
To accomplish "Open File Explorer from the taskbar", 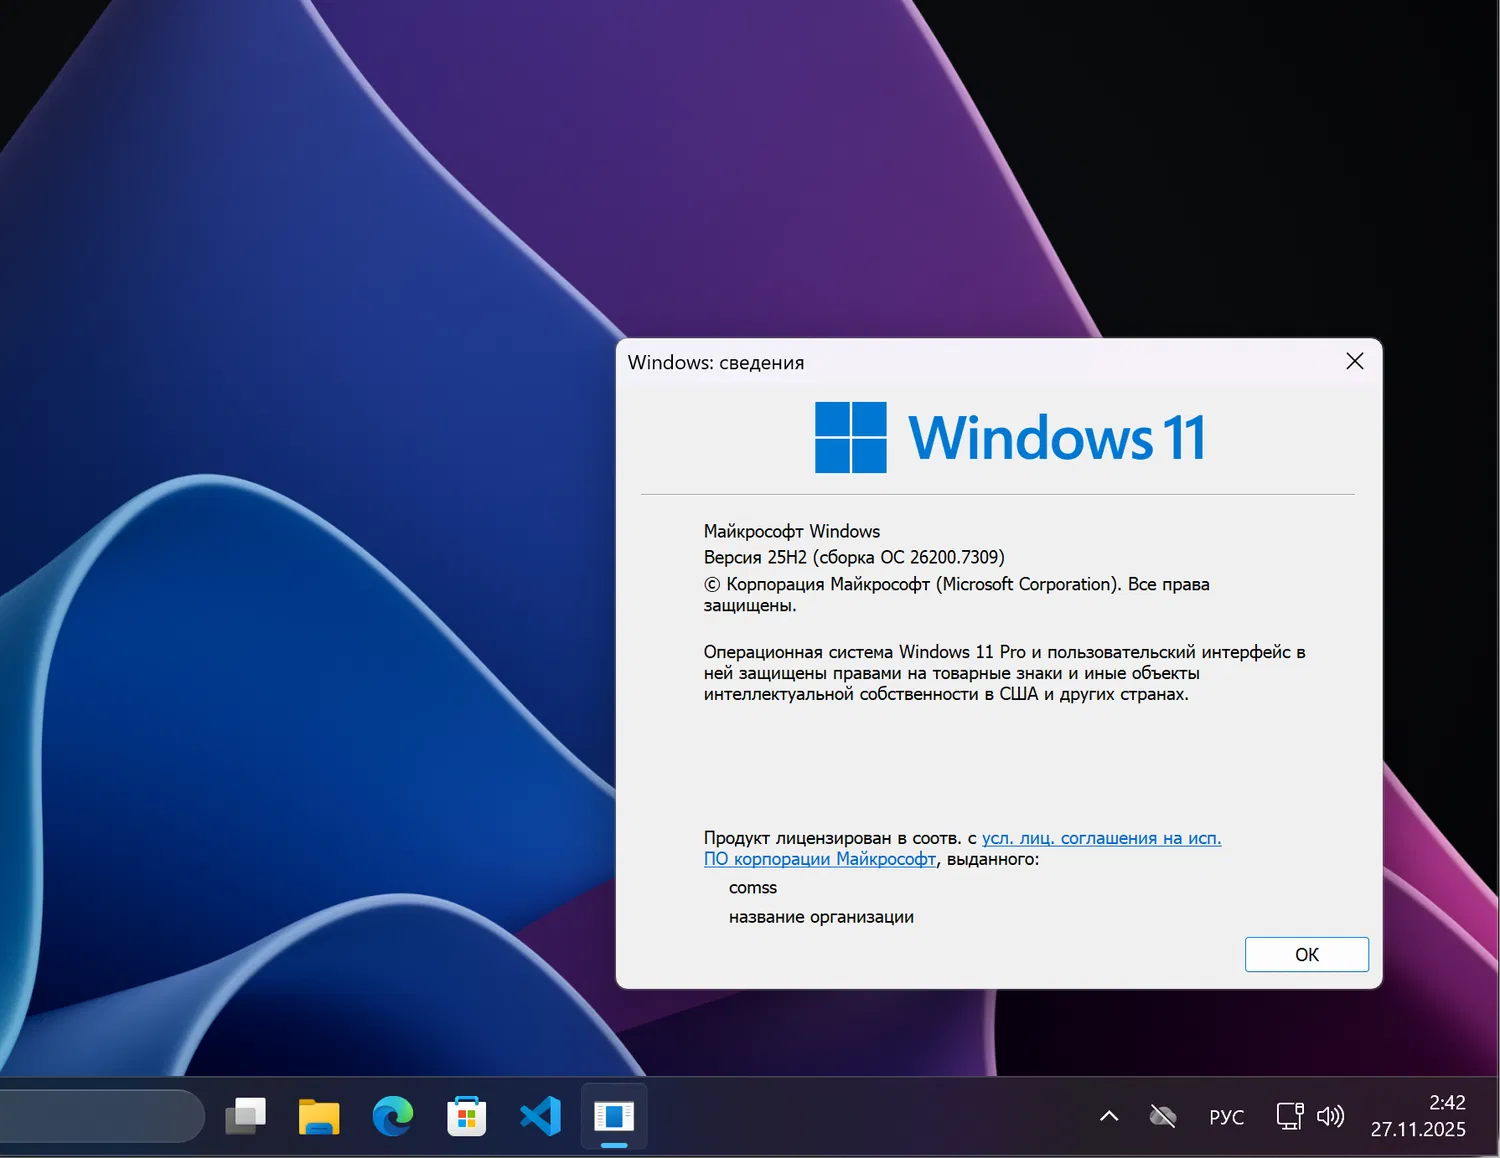I will [x=319, y=1116].
